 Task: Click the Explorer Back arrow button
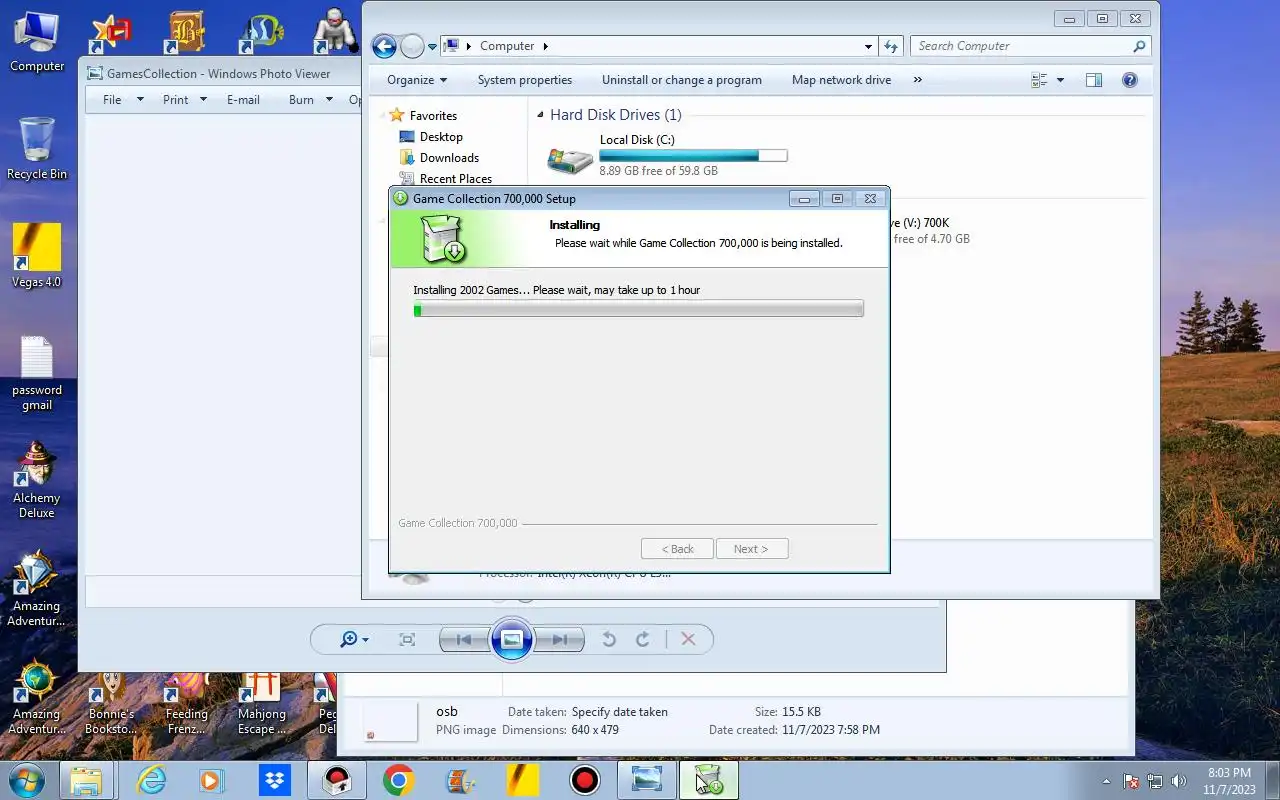click(384, 46)
